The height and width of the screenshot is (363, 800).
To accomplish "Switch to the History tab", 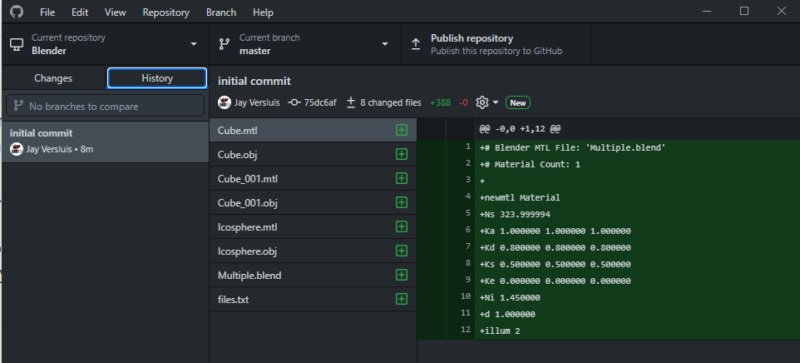I will pos(157,78).
